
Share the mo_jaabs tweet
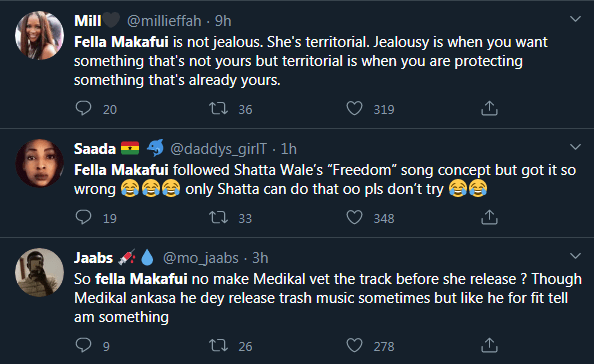tap(489, 345)
